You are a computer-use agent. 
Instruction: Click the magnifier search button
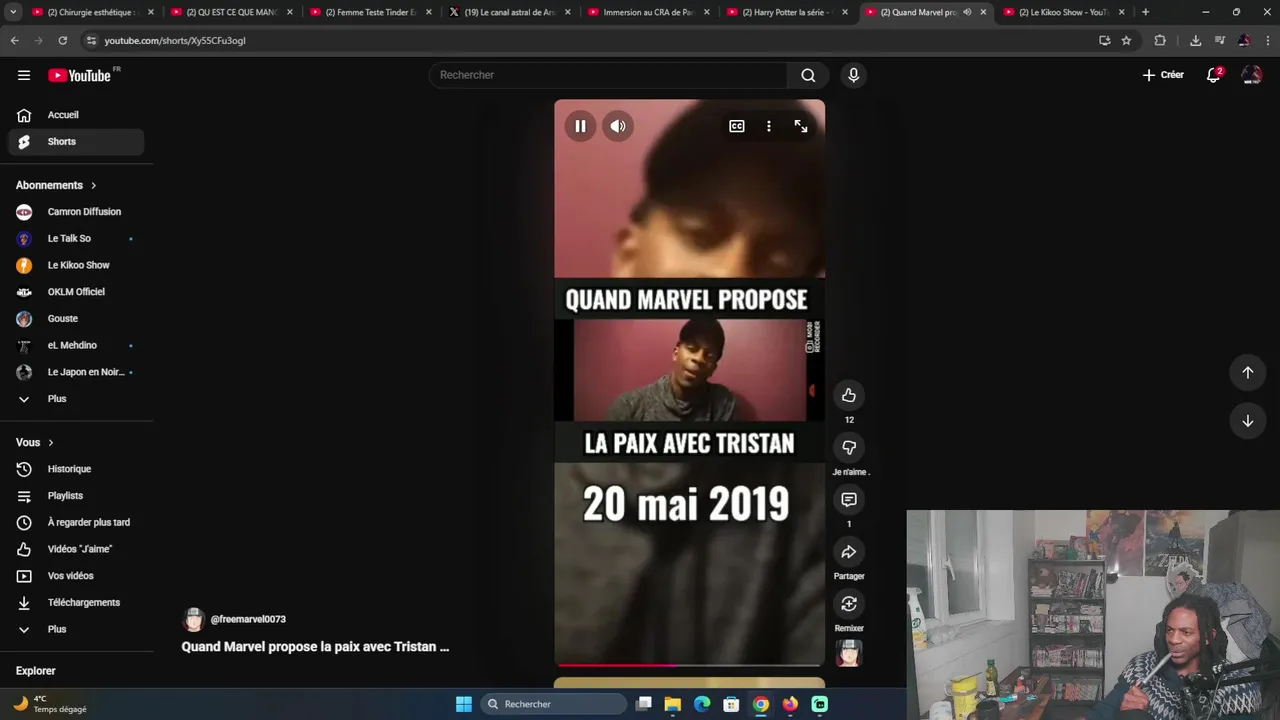click(808, 75)
